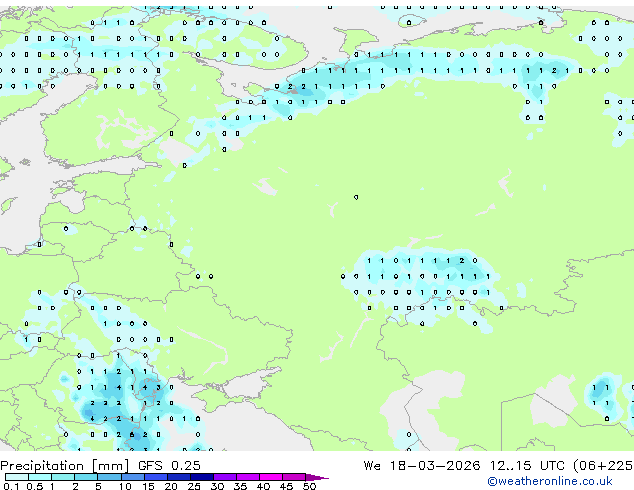Screen dimensions: 634x490
Task: Click the '45' legend scale label
Action: click(286, 486)
